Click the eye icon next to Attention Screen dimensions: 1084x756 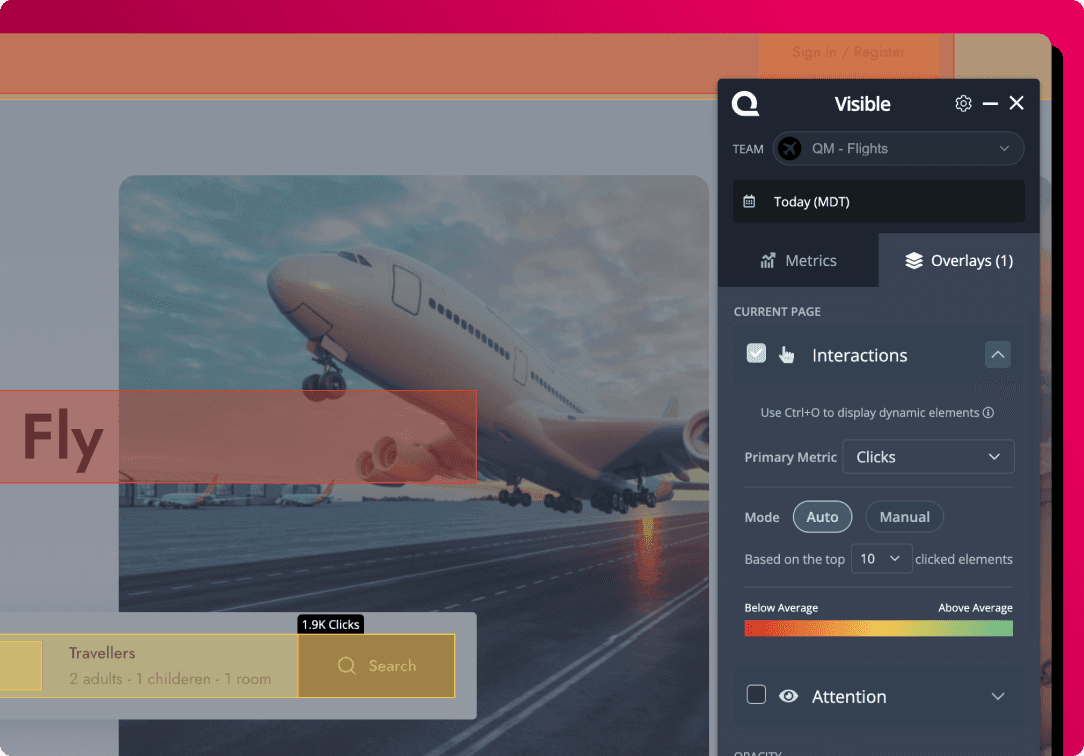pos(788,696)
